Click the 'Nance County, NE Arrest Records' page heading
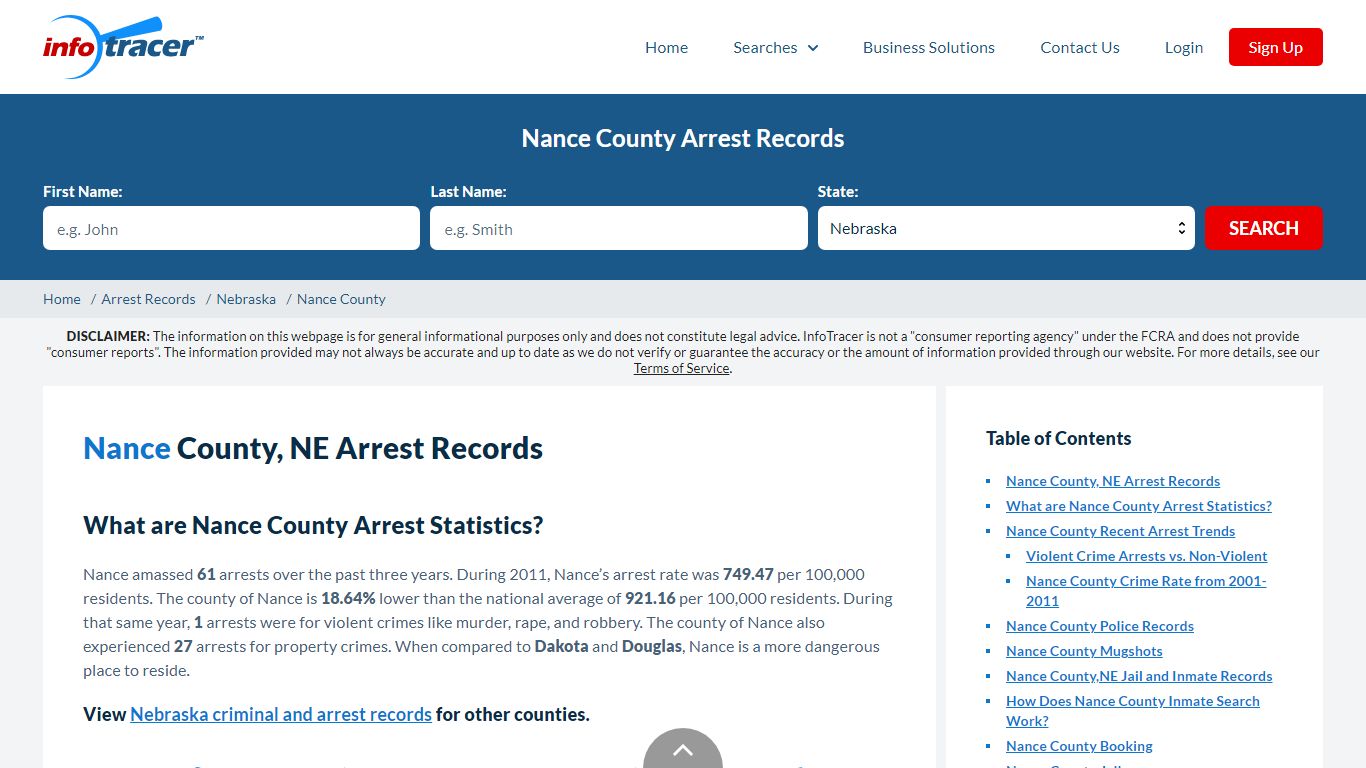The width and height of the screenshot is (1366, 768). click(x=313, y=448)
